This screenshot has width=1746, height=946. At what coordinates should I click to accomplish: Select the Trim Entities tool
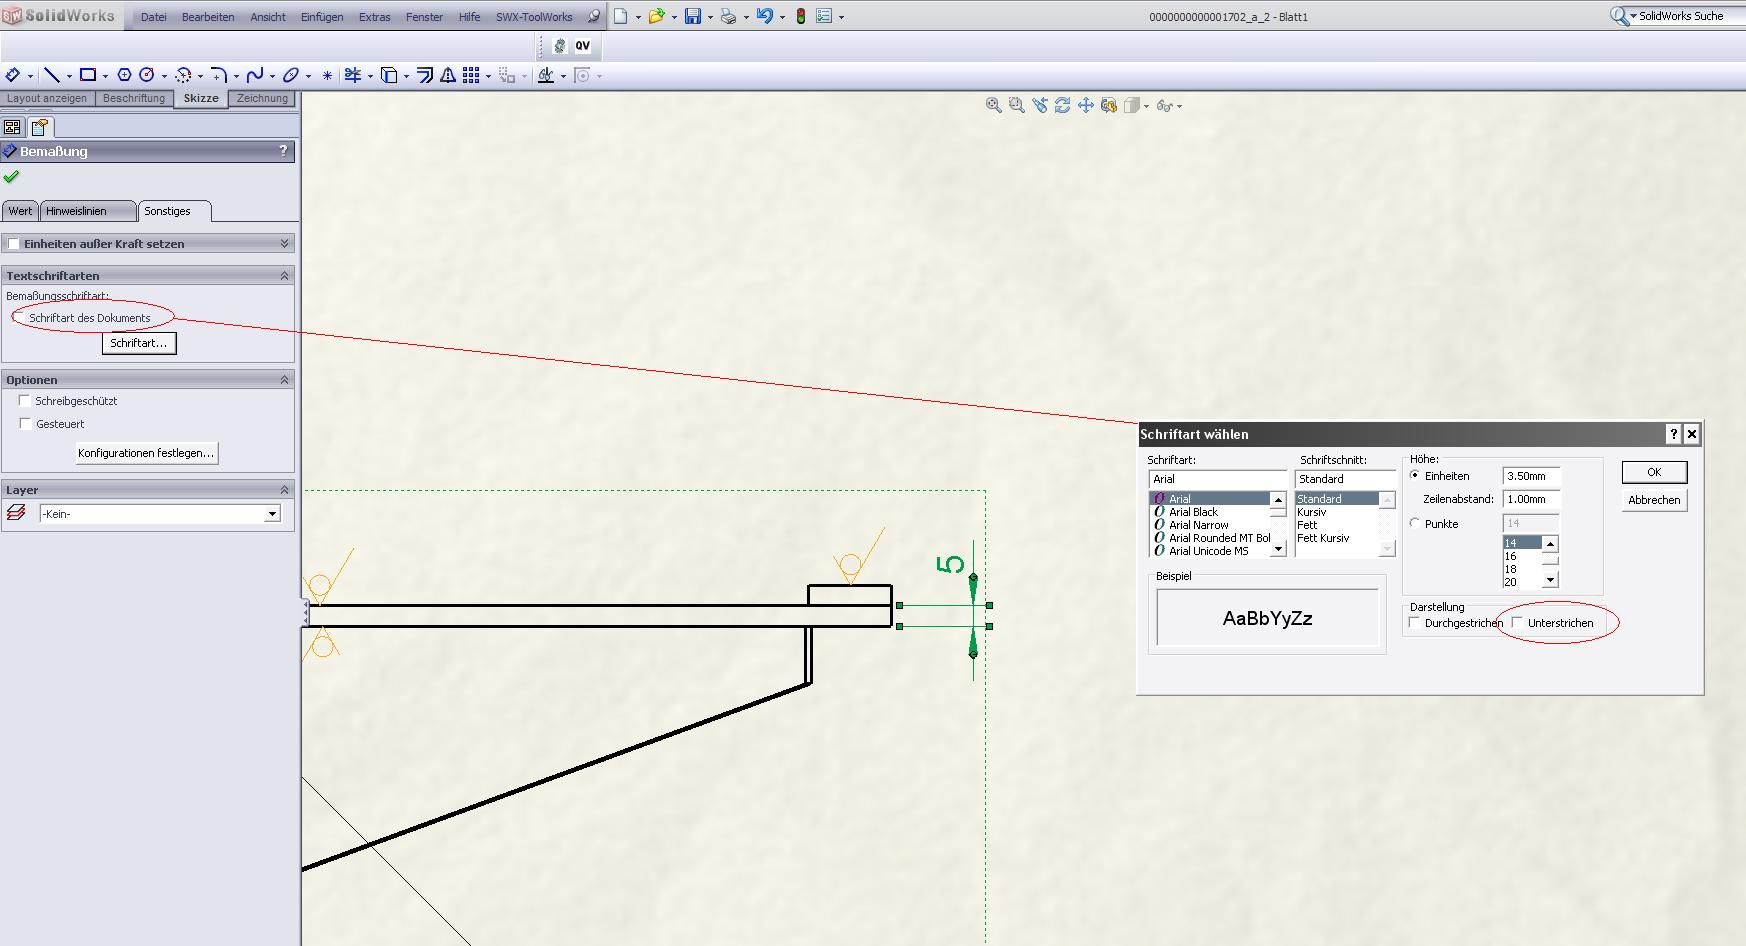pyautogui.click(x=353, y=75)
